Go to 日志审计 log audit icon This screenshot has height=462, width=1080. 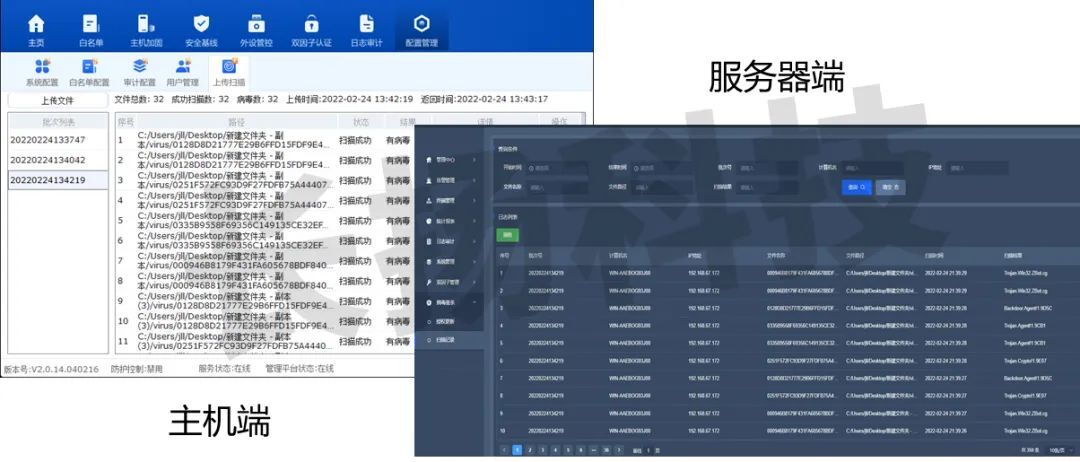[x=366, y=29]
